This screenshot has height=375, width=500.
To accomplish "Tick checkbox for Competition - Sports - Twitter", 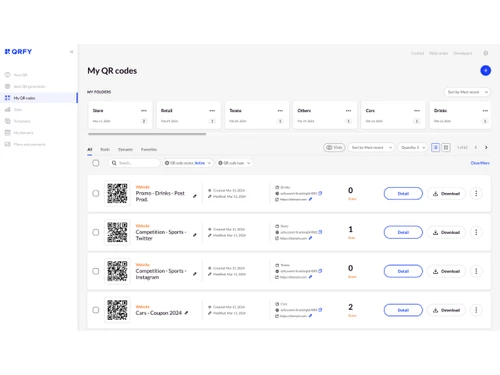I will coord(96,232).
